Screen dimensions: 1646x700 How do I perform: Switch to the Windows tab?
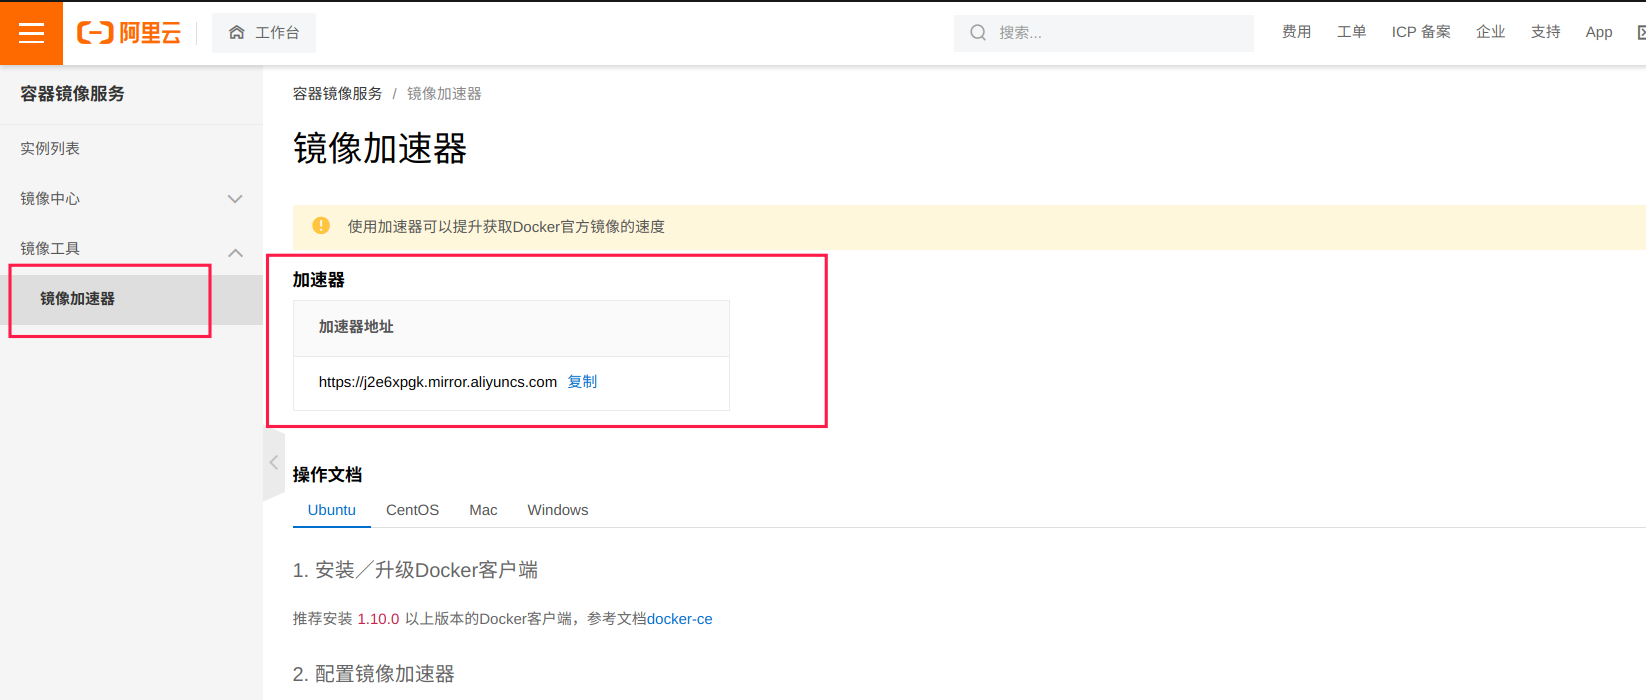(558, 510)
